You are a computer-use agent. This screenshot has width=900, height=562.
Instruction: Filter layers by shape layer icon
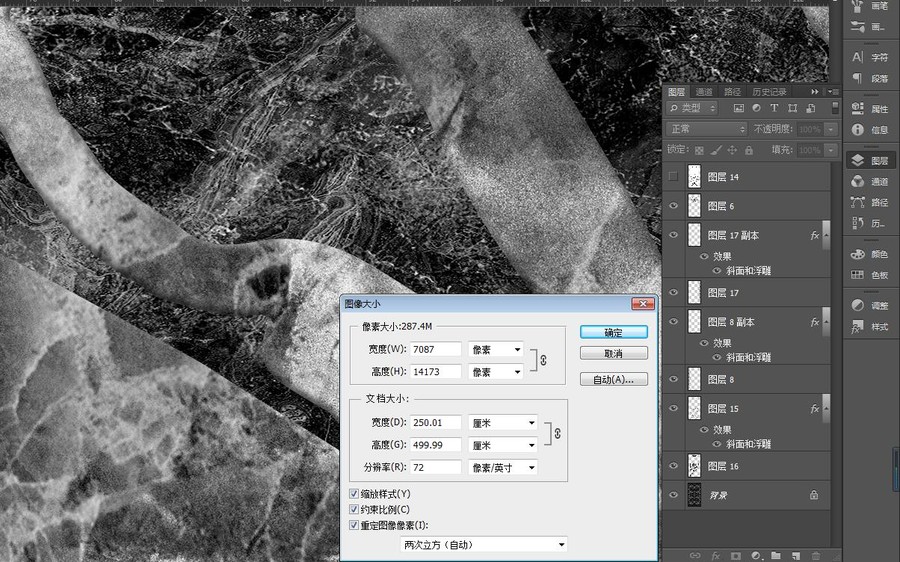[793, 108]
